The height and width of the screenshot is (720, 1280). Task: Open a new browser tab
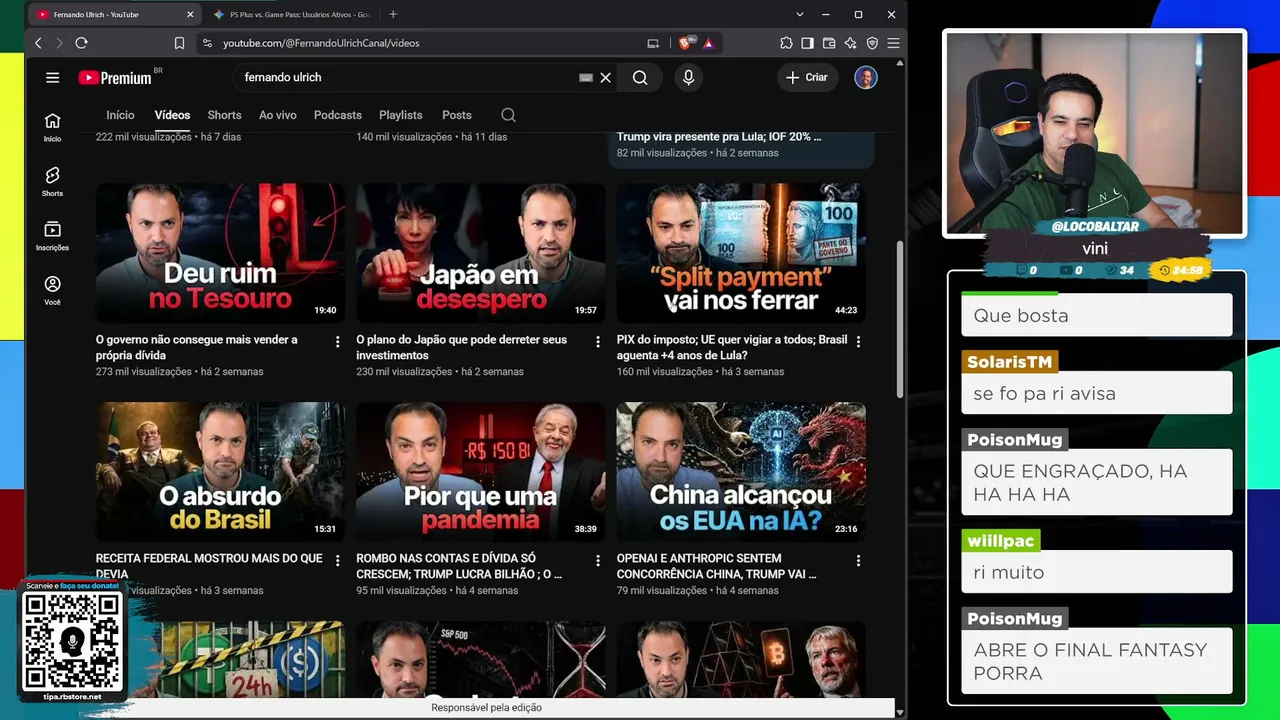coord(393,14)
